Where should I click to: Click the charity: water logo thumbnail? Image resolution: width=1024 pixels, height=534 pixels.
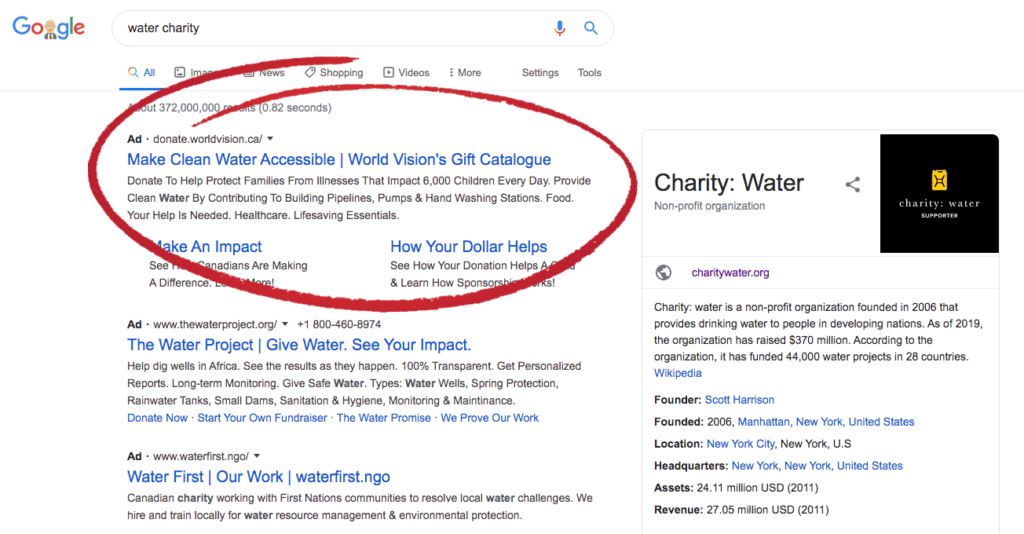(x=938, y=193)
